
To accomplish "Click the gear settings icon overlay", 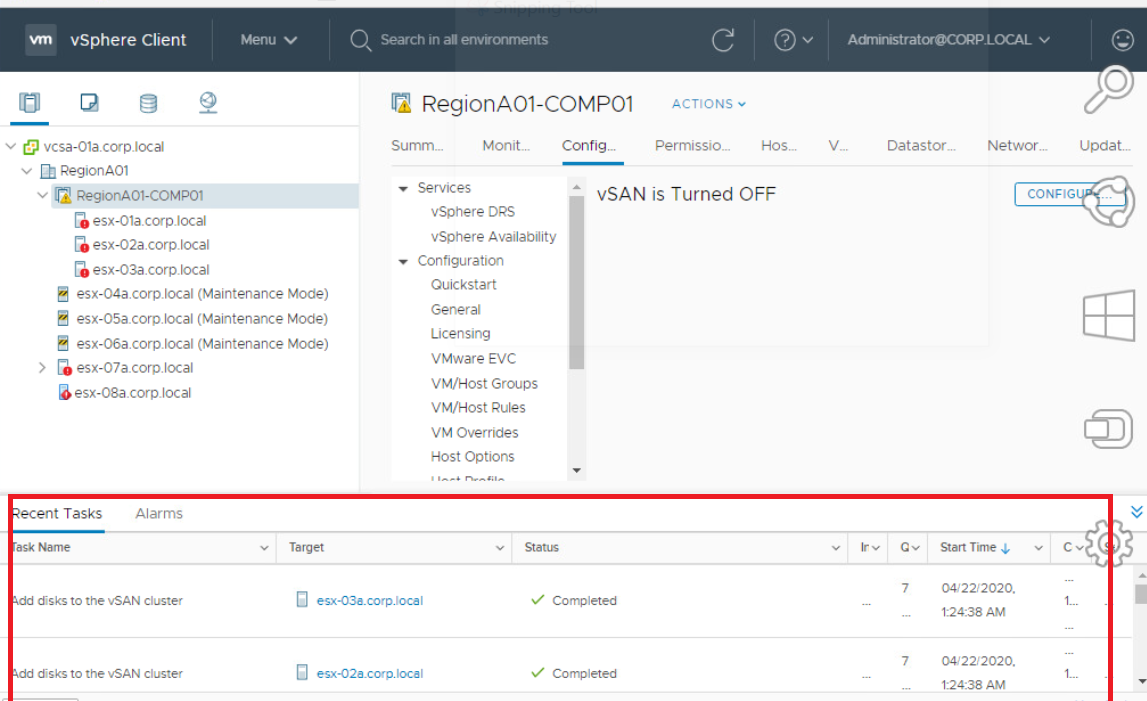I will point(1109,543).
